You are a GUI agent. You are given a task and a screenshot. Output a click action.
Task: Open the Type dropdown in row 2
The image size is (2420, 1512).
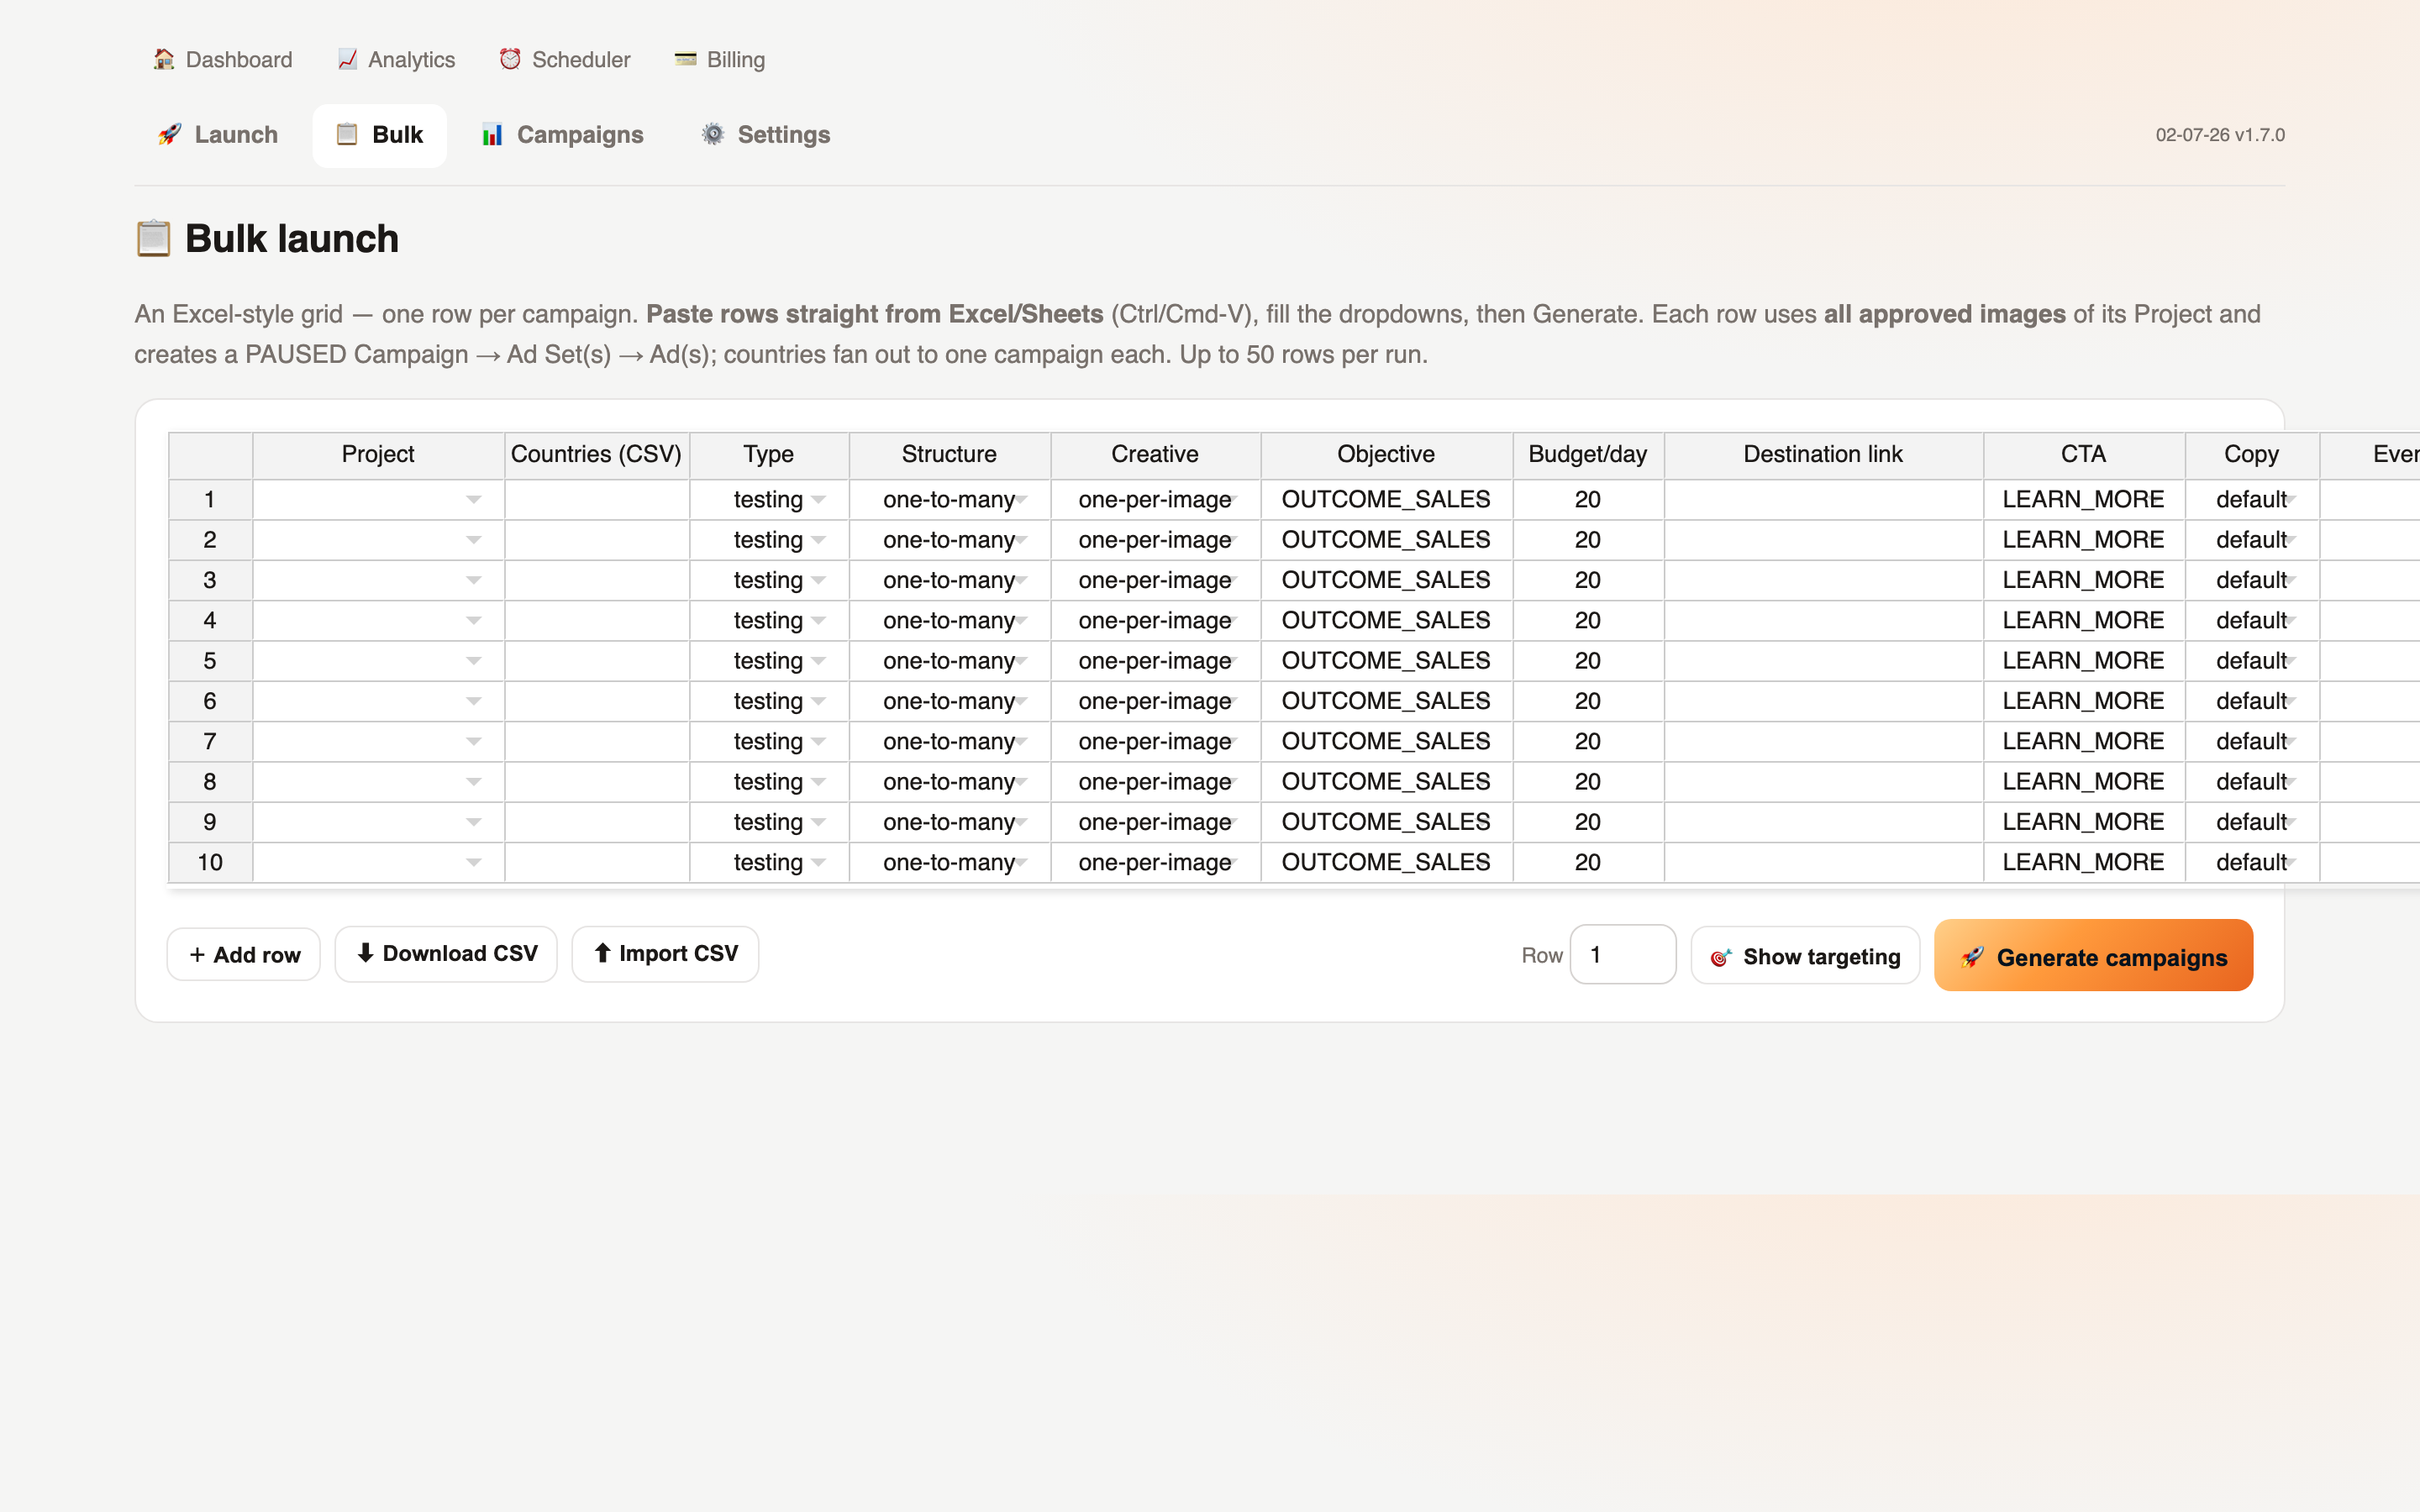818,540
